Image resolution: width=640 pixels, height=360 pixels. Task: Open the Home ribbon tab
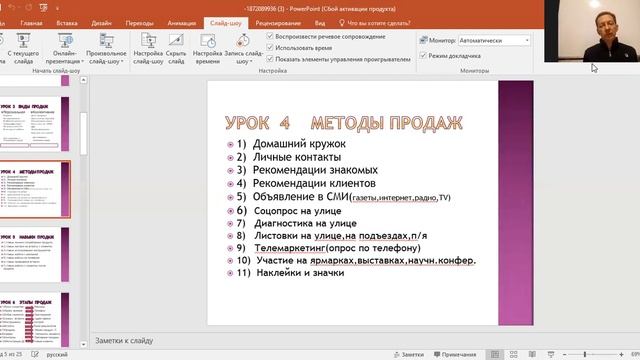coord(31,23)
